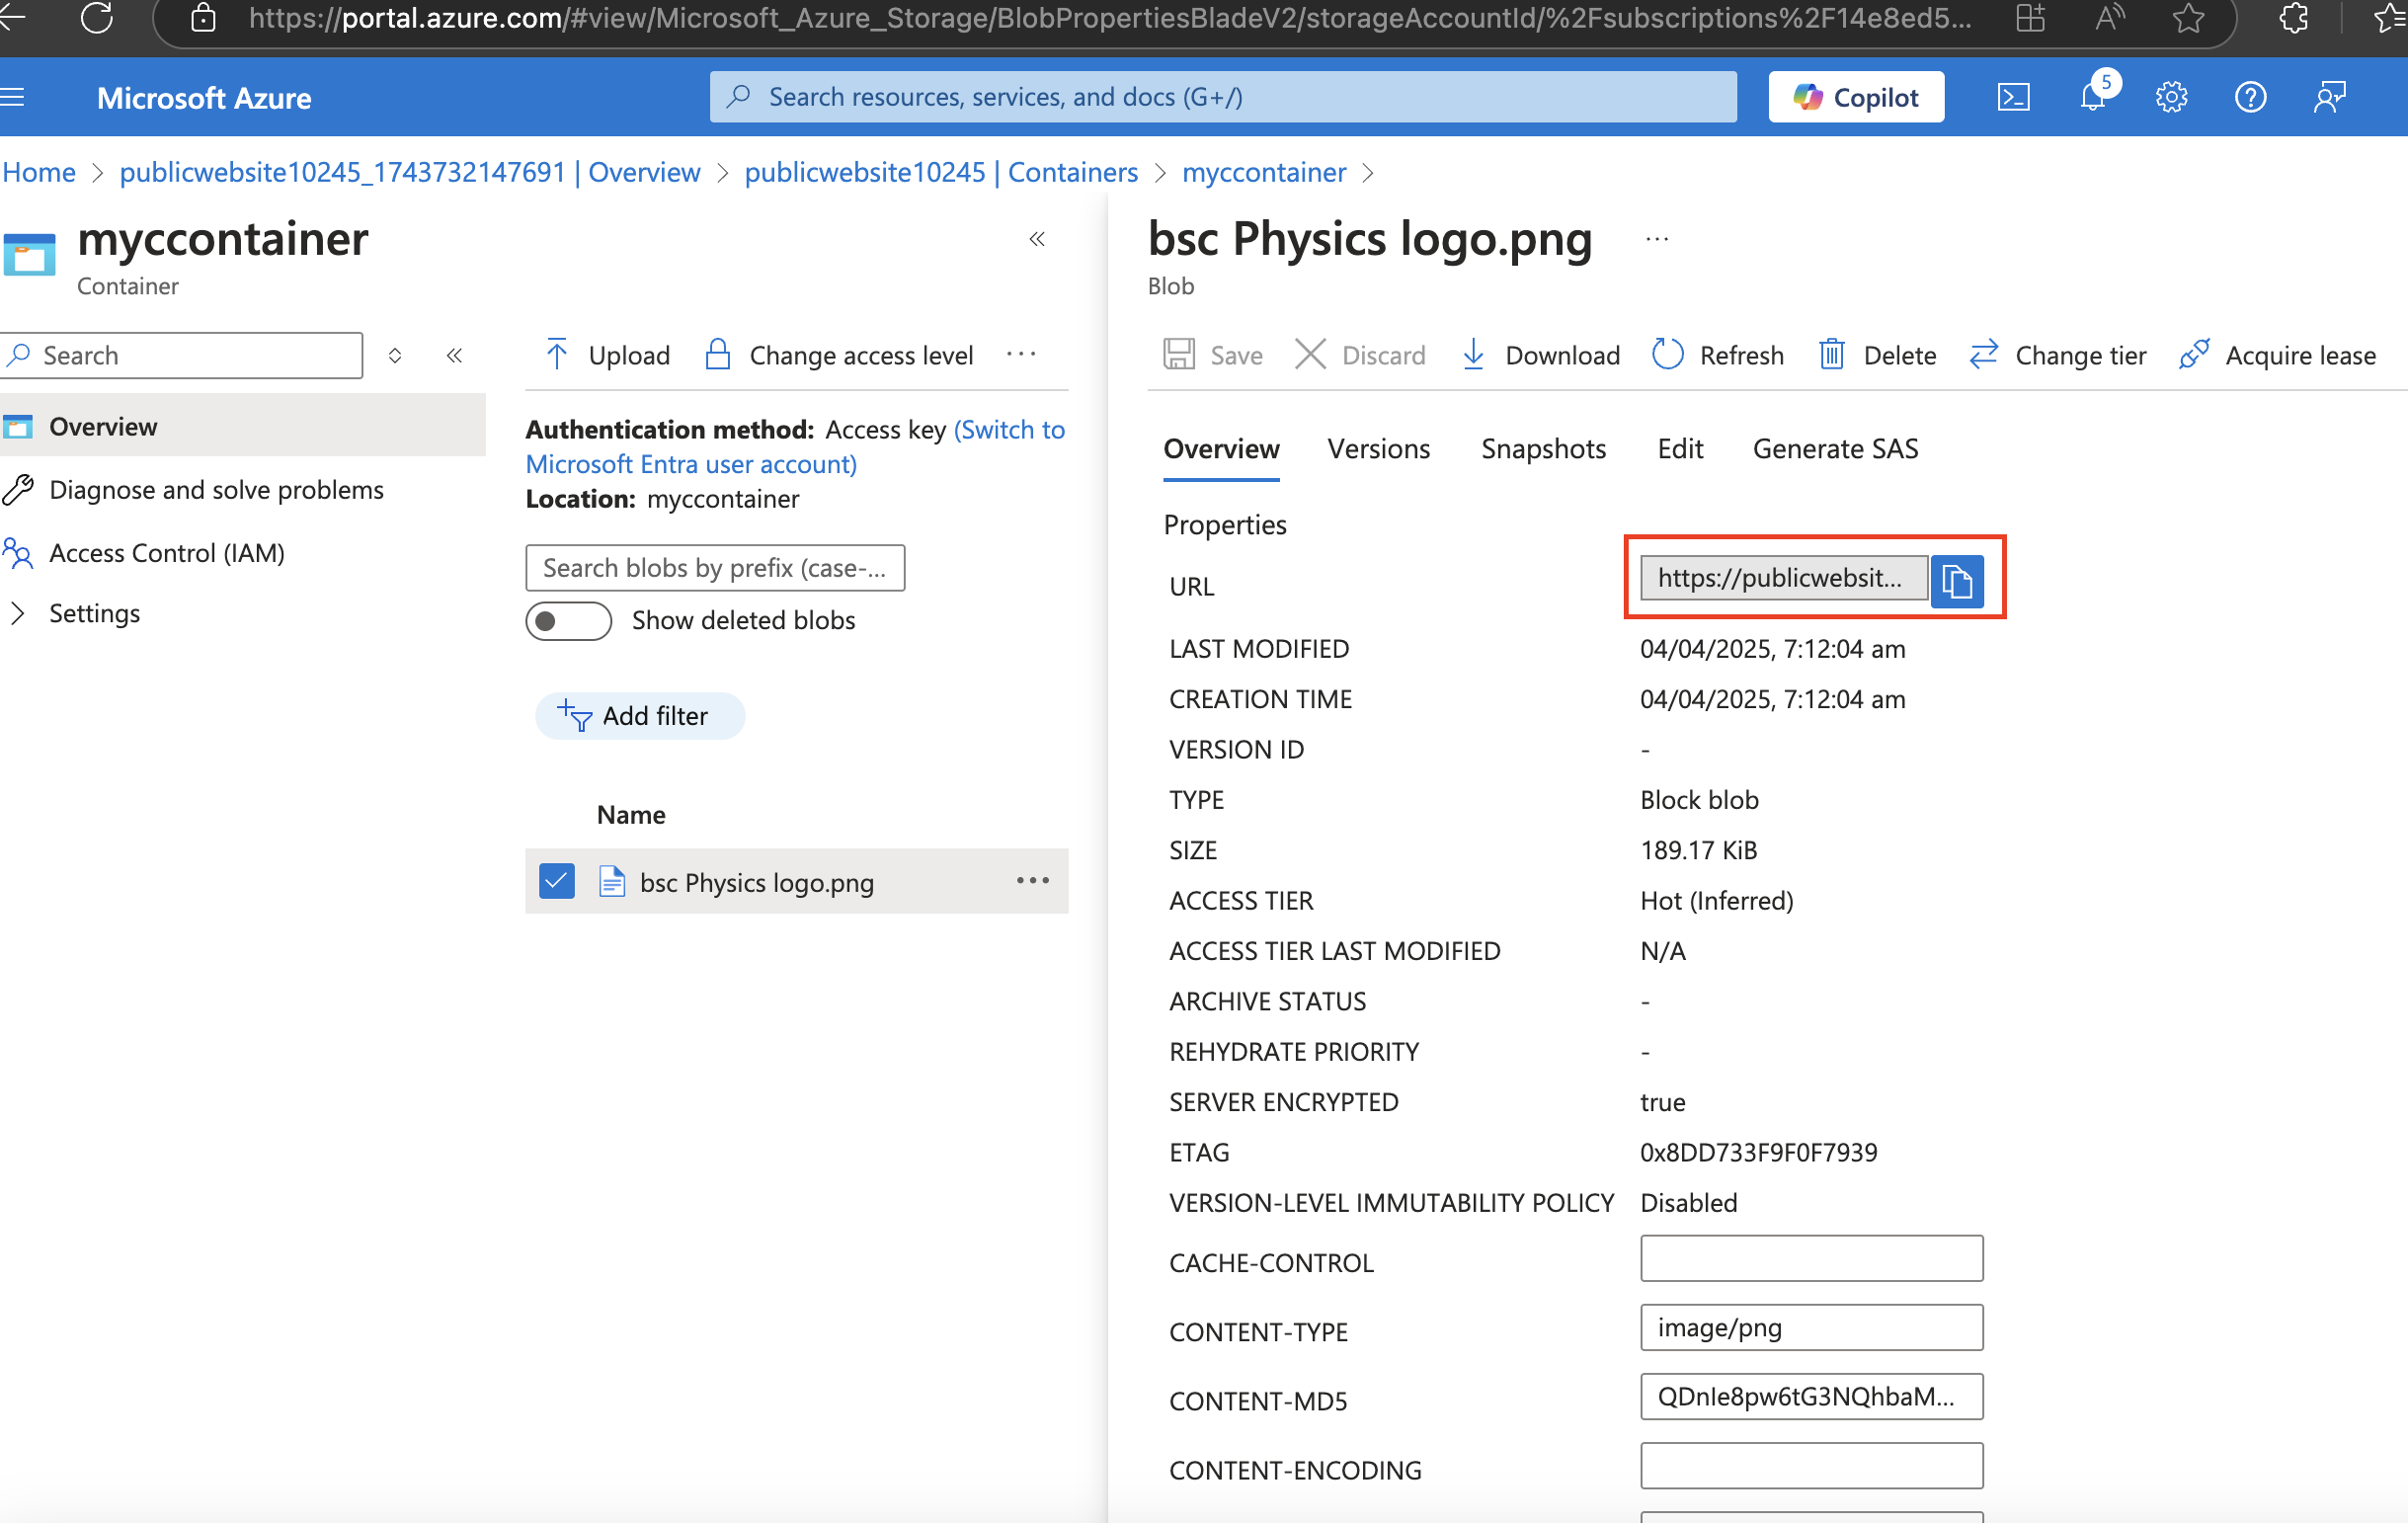The image size is (2408, 1523).
Task: Copy blob URL to clipboard
Action: (x=1957, y=580)
